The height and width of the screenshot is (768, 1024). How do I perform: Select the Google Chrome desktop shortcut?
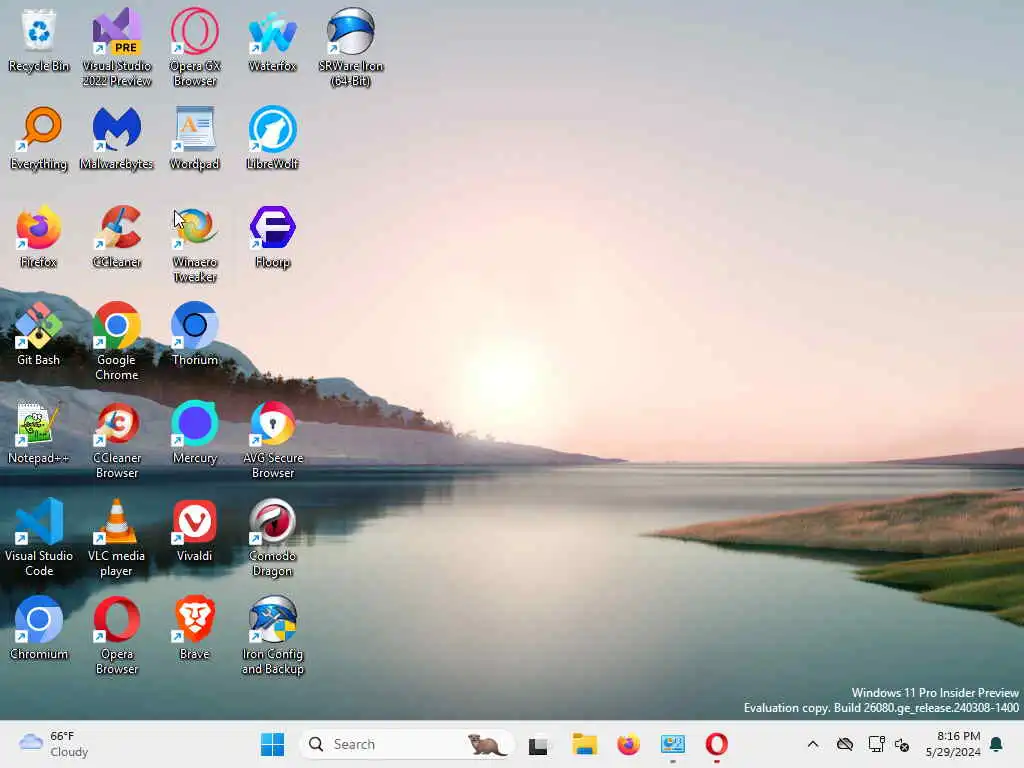(117, 342)
